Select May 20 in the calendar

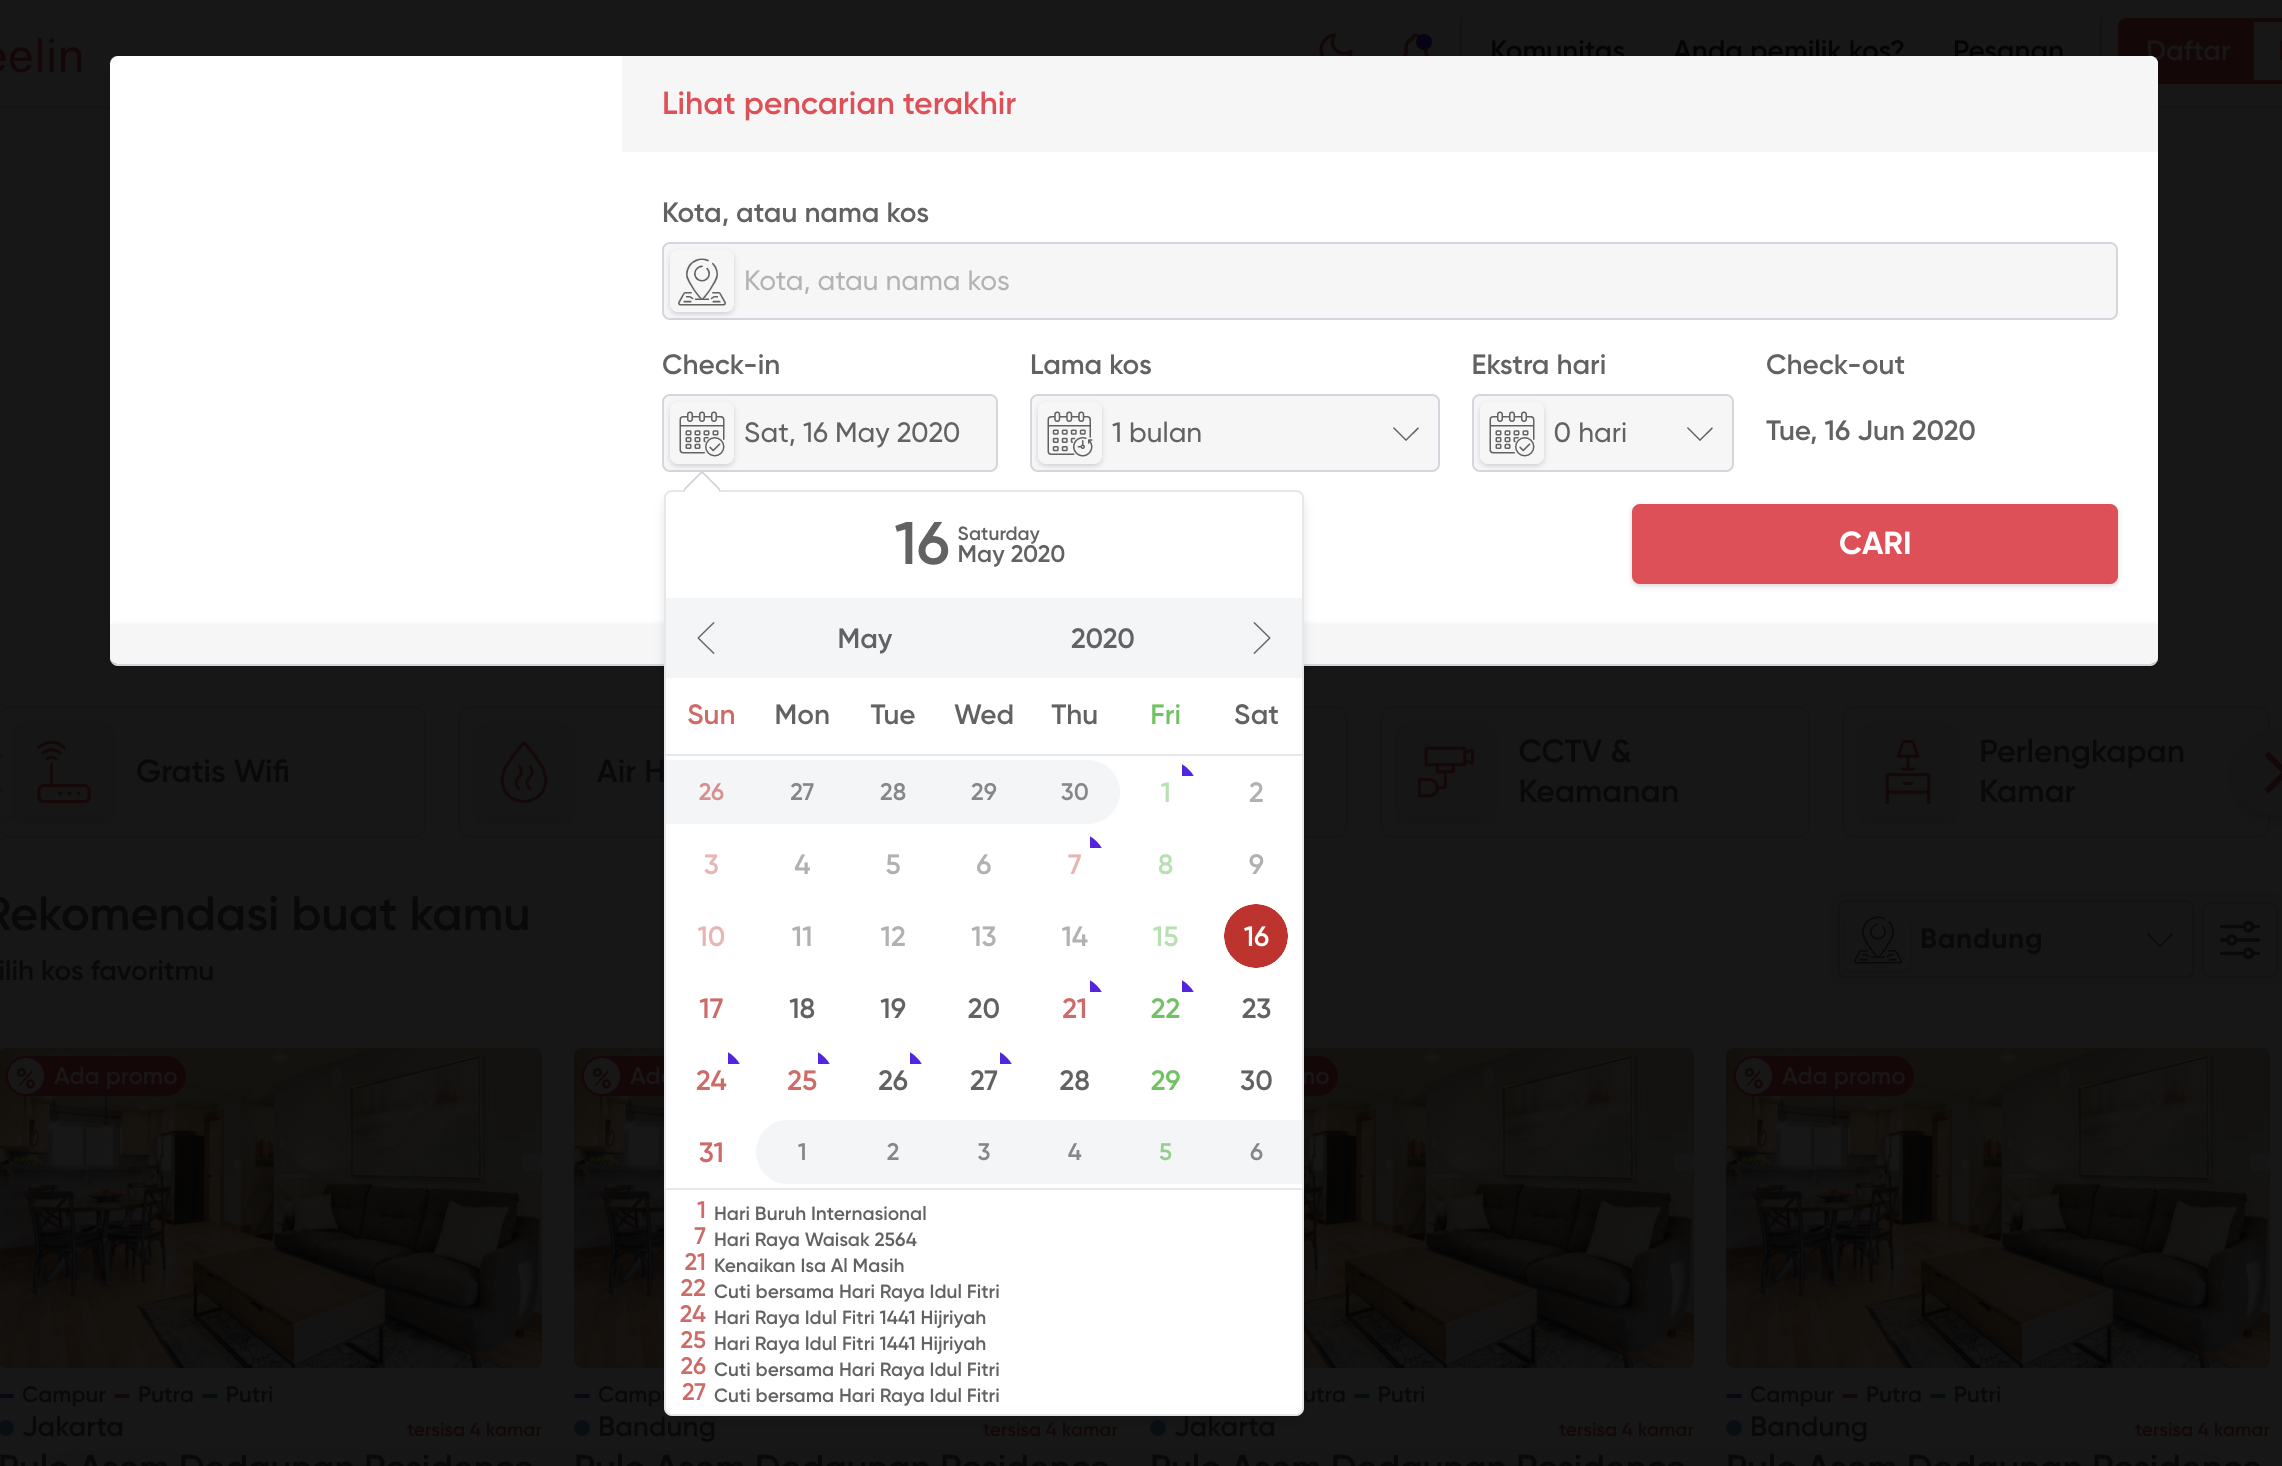point(983,1008)
